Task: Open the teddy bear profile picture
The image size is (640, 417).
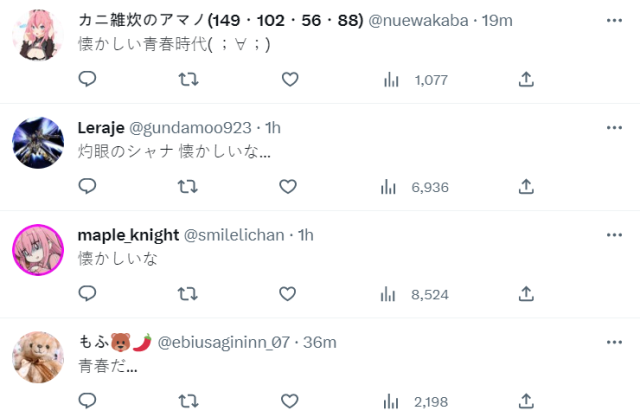Action: [38, 357]
